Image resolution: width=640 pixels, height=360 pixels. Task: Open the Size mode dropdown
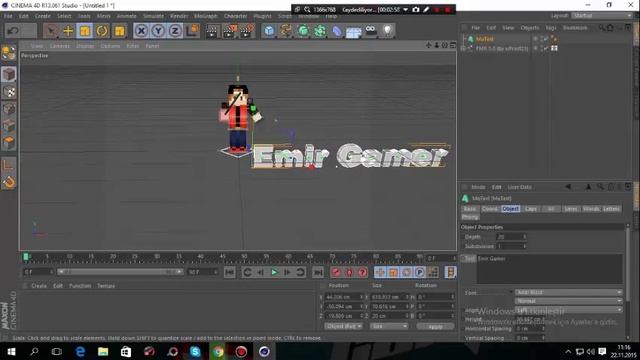pos(389,326)
